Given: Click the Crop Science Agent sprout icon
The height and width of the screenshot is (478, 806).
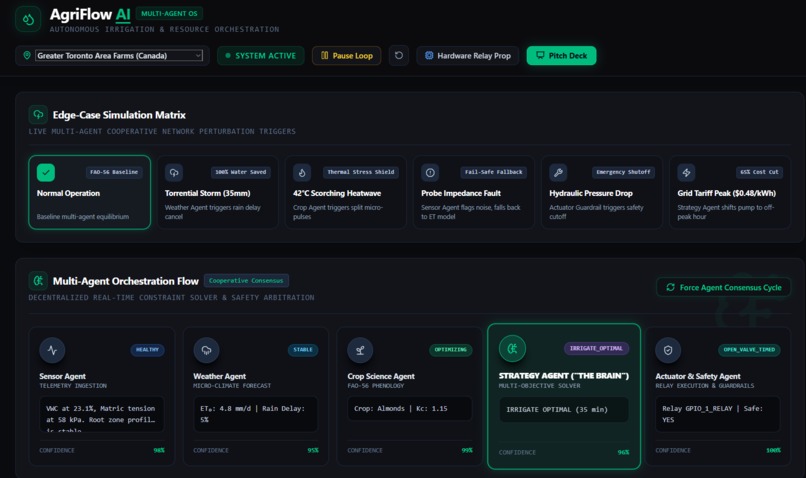Looking at the screenshot, I should pos(360,350).
